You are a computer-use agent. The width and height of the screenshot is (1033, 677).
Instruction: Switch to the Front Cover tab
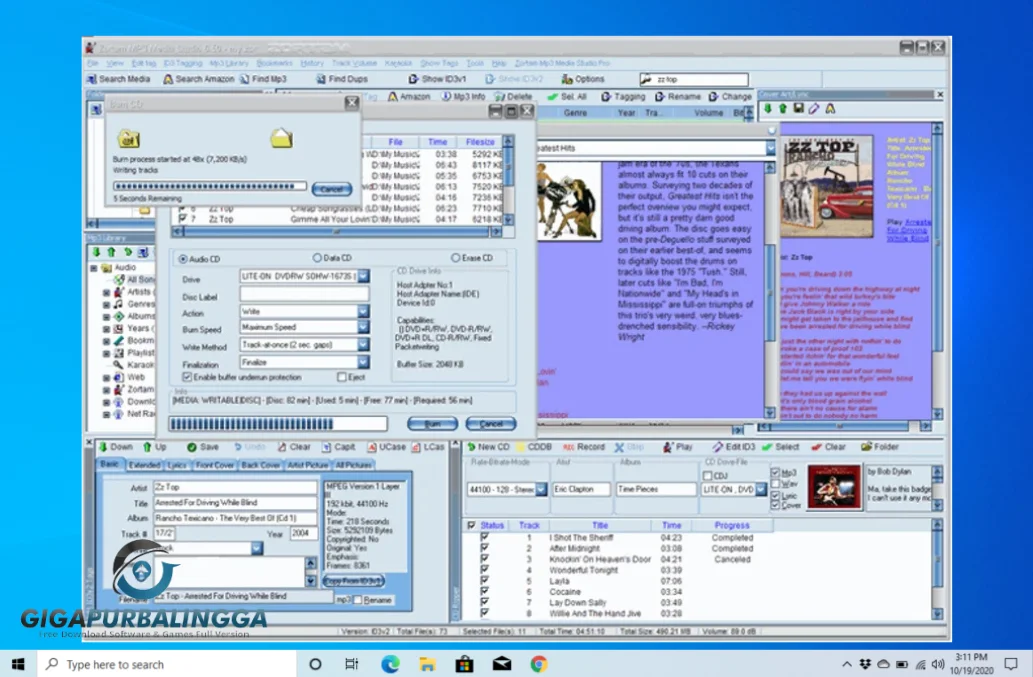pos(214,465)
